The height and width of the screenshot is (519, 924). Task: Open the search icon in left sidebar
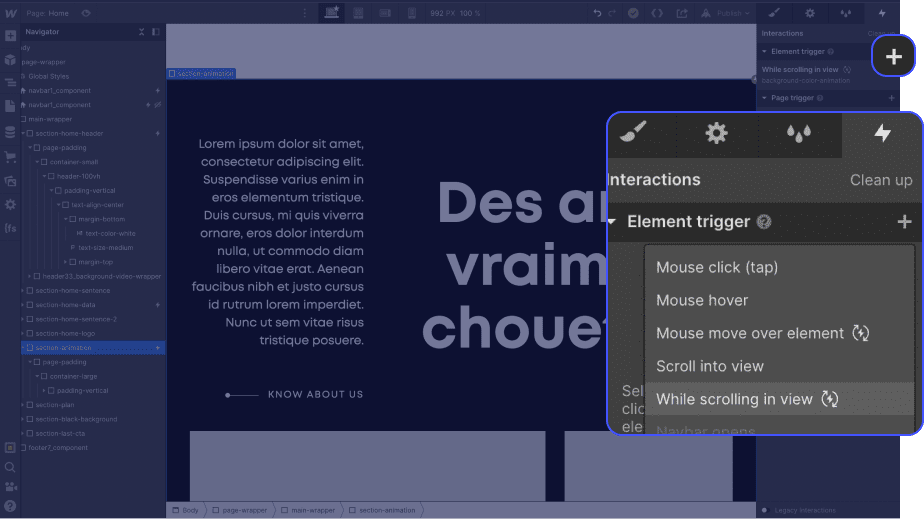10,467
